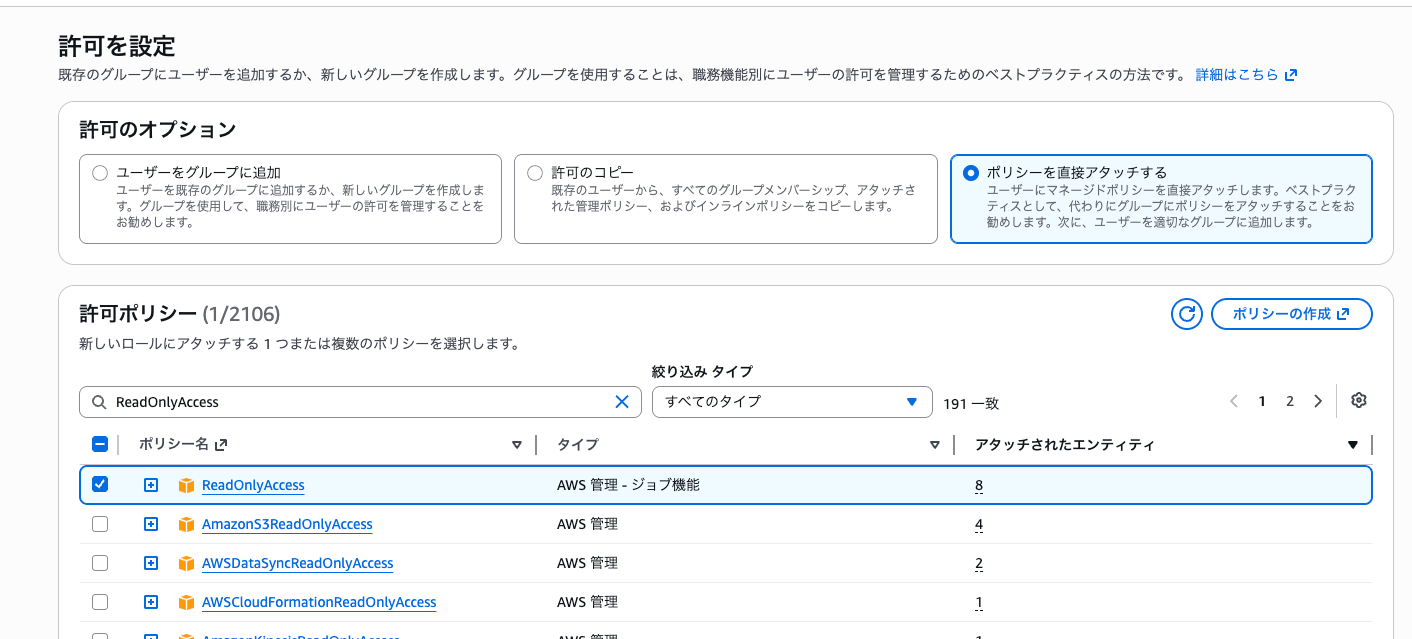Open the AWSCloudFormationReadOnlyAccess policy link

(319, 602)
